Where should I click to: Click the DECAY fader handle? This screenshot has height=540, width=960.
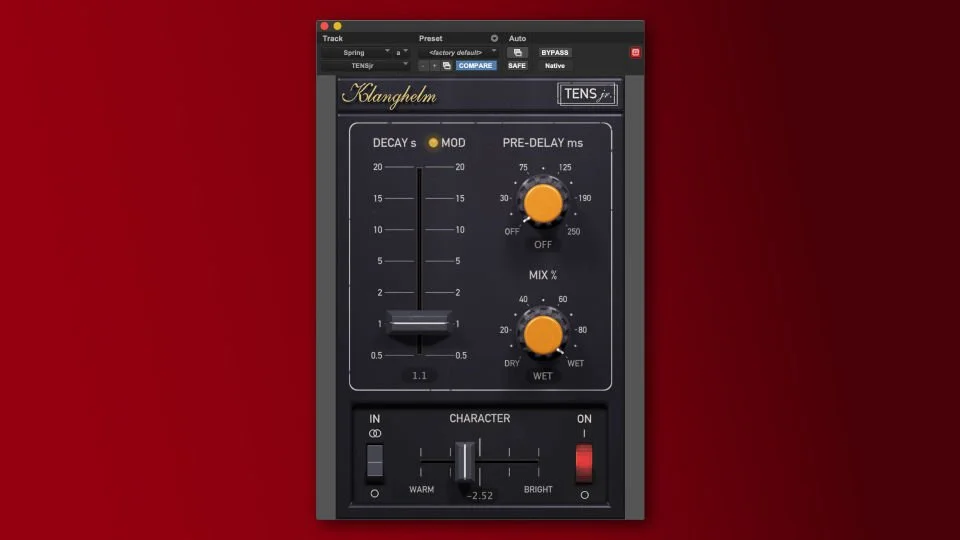pos(419,323)
